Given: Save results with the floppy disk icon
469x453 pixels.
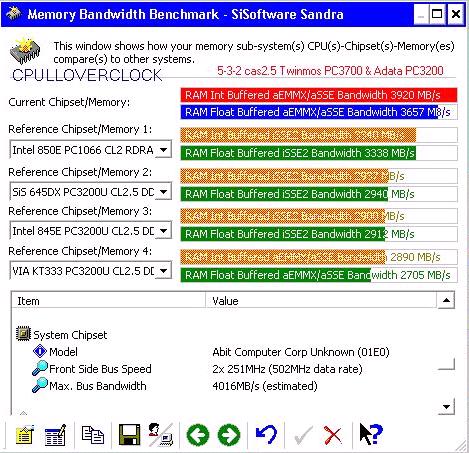Looking at the screenshot, I should (x=130, y=434).
